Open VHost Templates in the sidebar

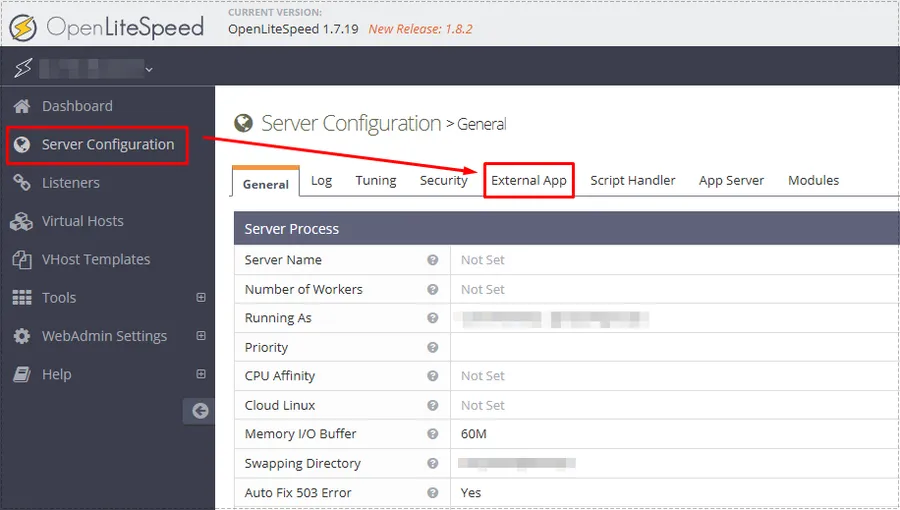96,260
